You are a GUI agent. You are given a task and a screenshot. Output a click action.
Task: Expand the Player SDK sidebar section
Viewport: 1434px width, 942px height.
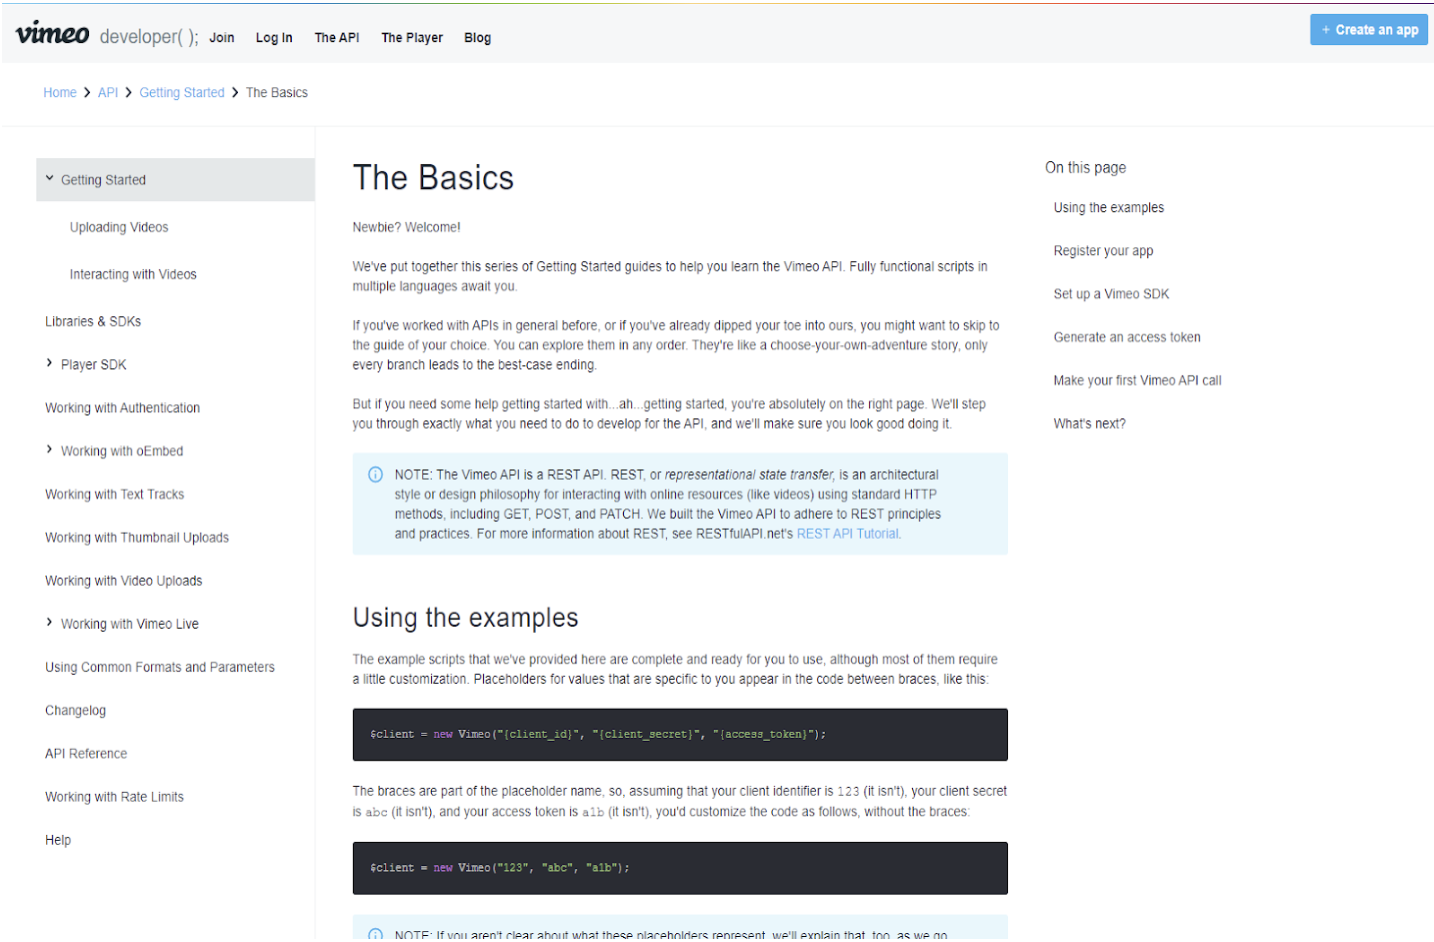click(x=49, y=364)
